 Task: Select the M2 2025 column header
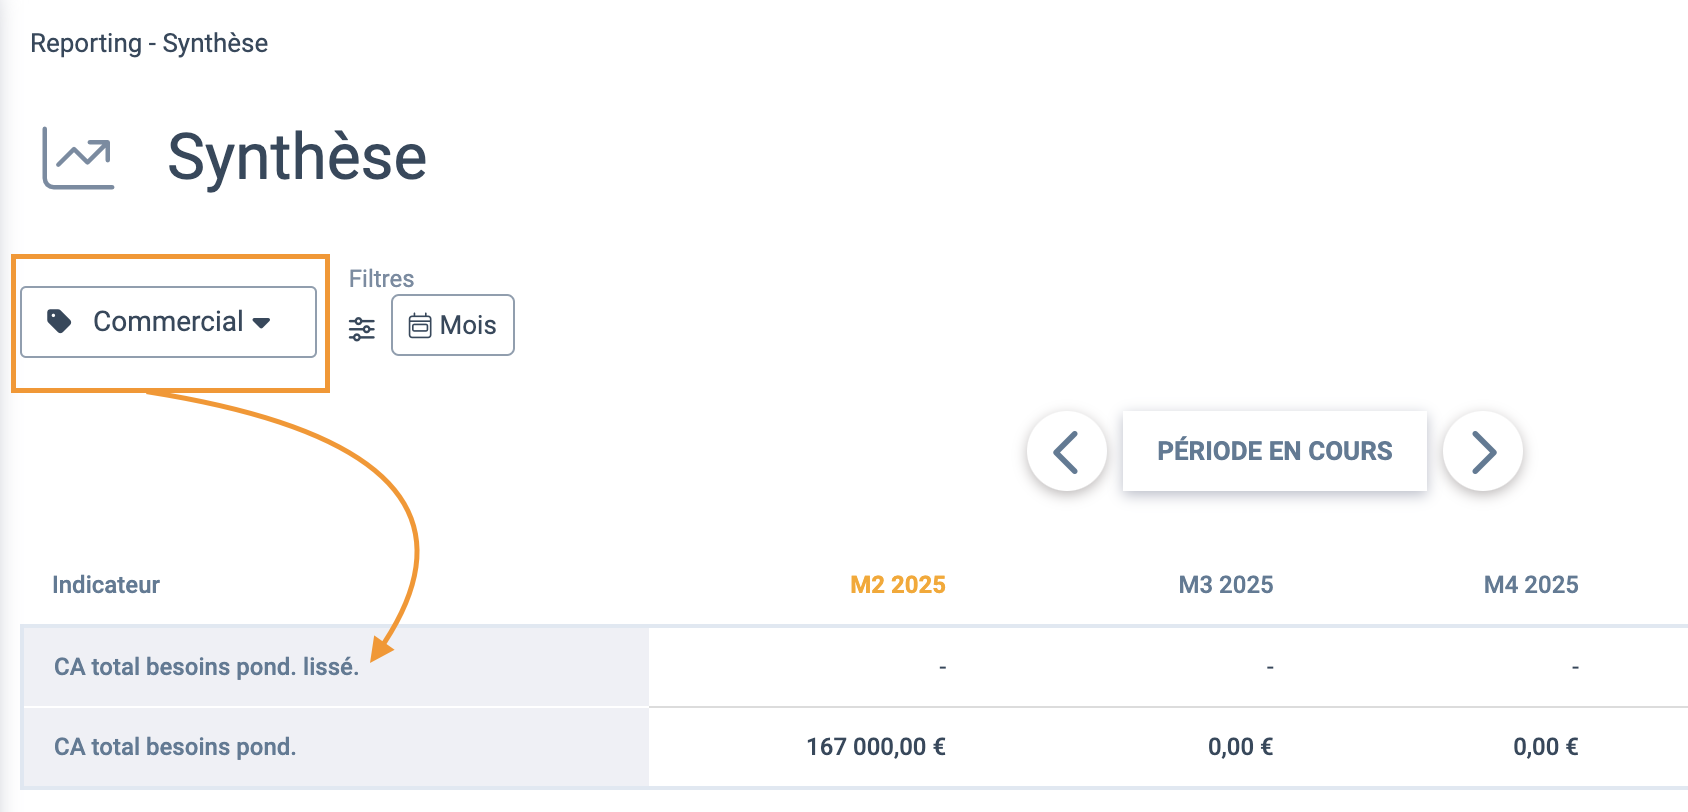(x=898, y=585)
